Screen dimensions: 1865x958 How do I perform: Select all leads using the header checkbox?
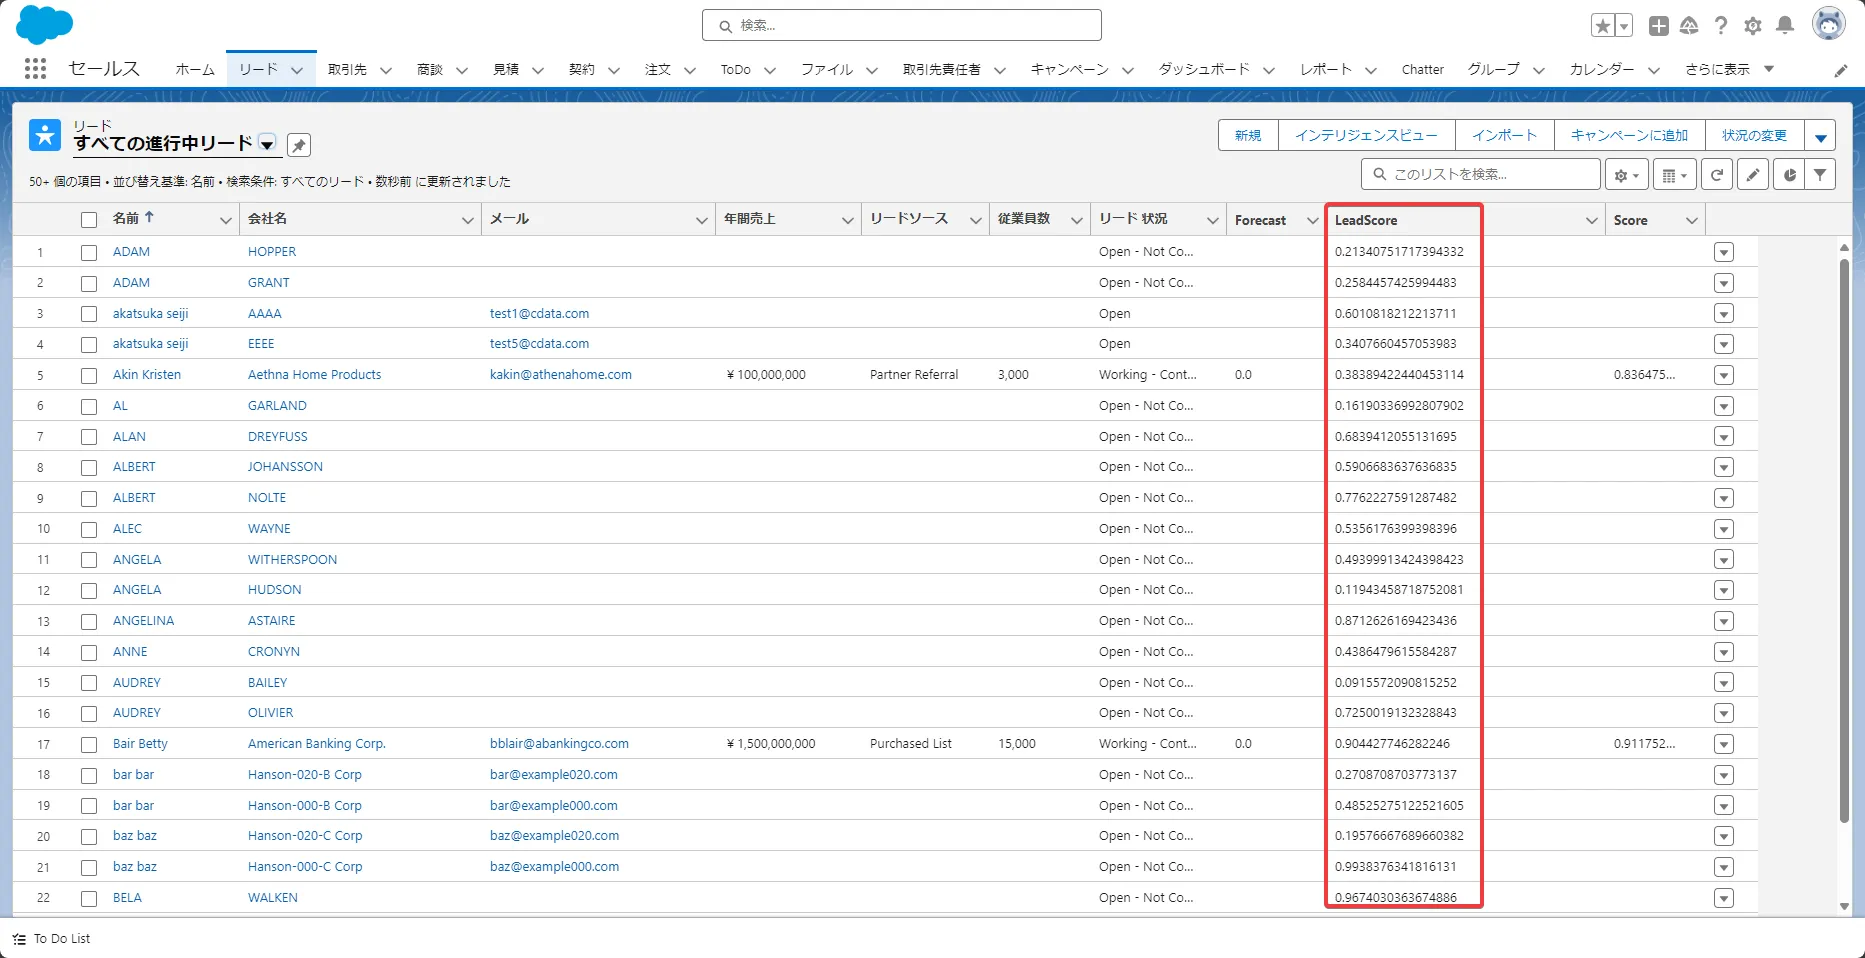coord(88,219)
